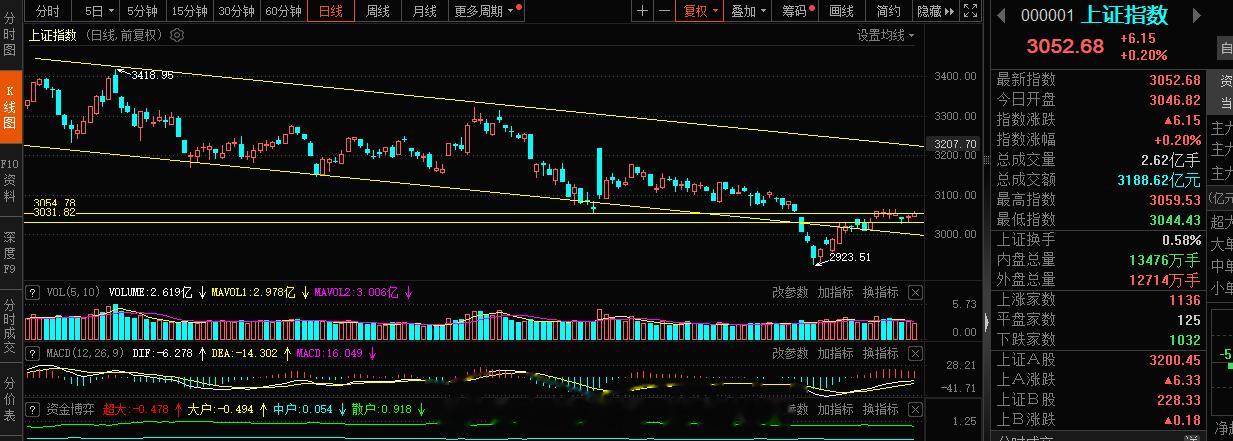Click 换指标 in the MACD panel

pos(880,353)
